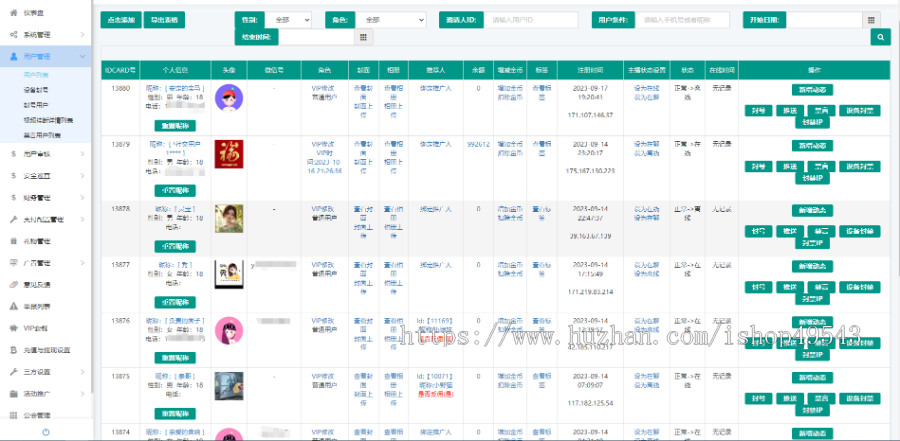
Task: Open the 仪表盘 dashboard icon in sidebar
Action: tap(13, 13)
